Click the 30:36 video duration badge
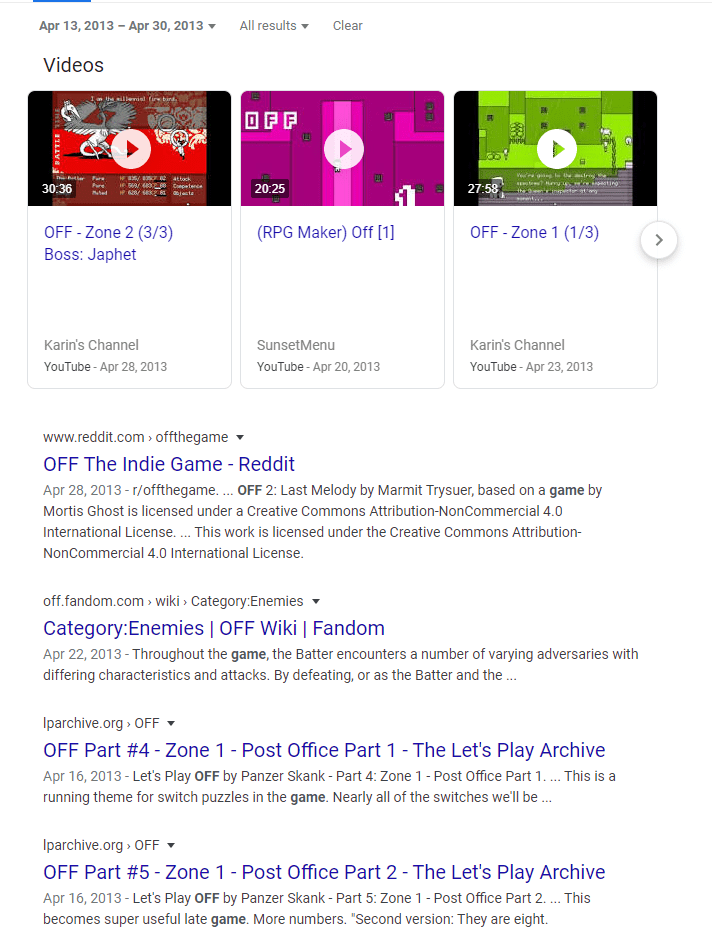712x927 pixels. point(57,188)
